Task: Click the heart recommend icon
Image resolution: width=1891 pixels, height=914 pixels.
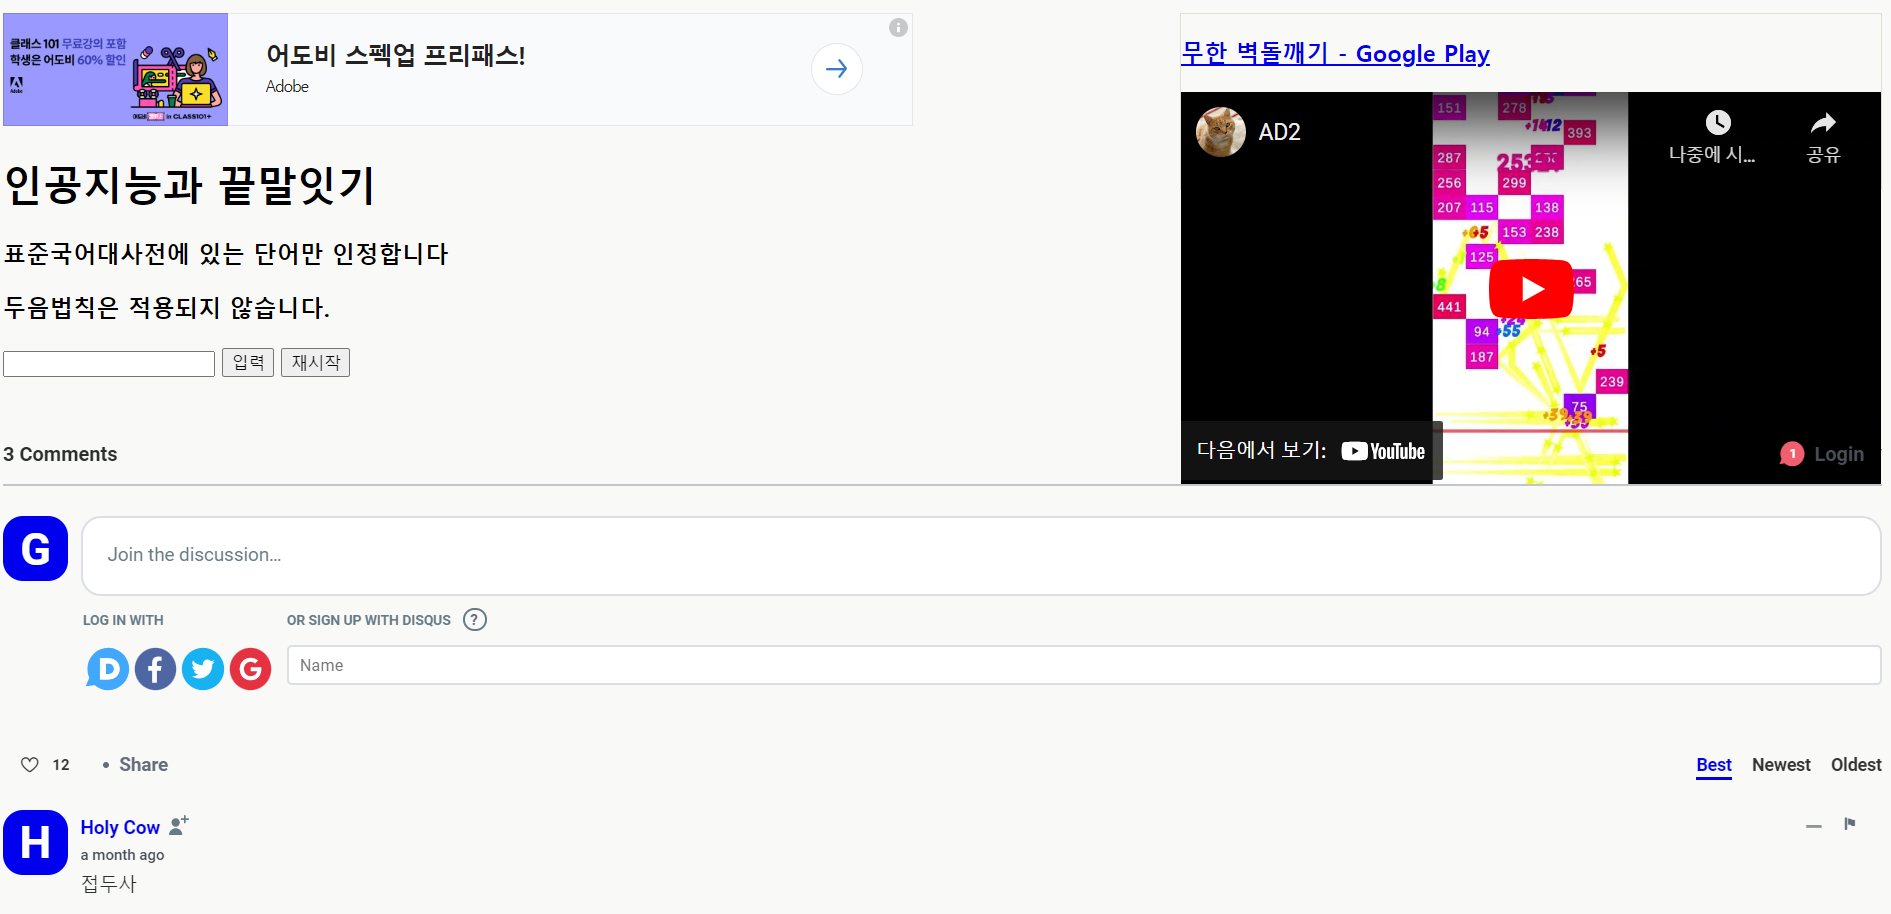Action: [30, 765]
